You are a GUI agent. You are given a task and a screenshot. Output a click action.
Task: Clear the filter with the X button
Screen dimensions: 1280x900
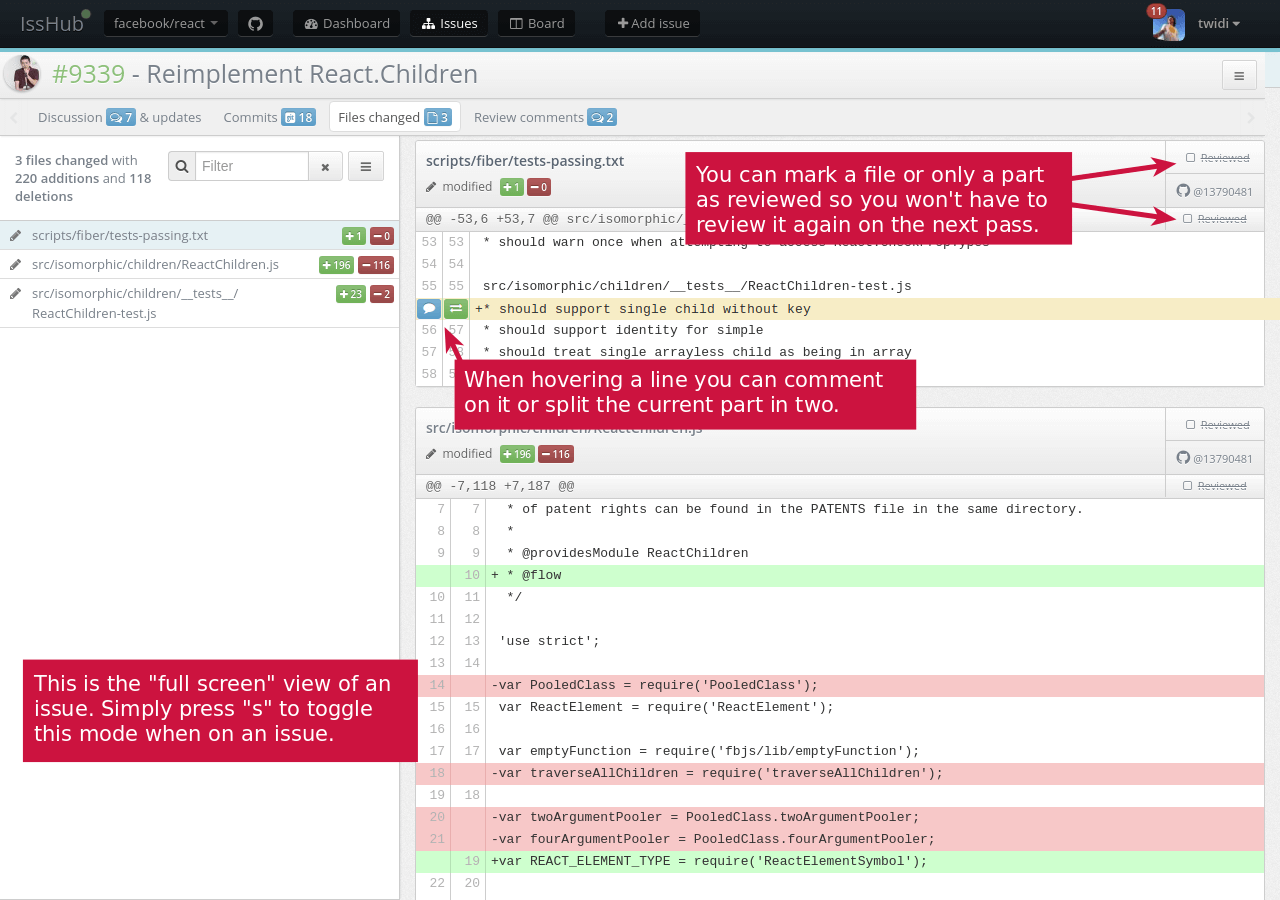pyautogui.click(x=325, y=167)
